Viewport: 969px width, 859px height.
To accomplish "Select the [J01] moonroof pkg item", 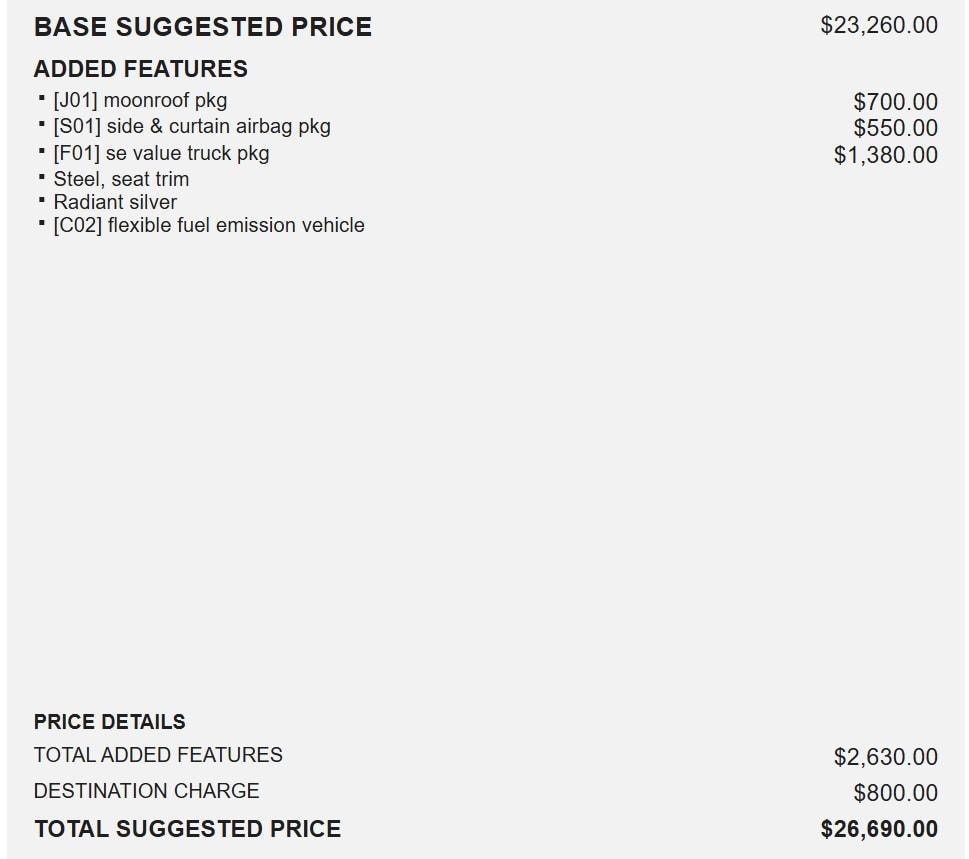I will (140, 100).
